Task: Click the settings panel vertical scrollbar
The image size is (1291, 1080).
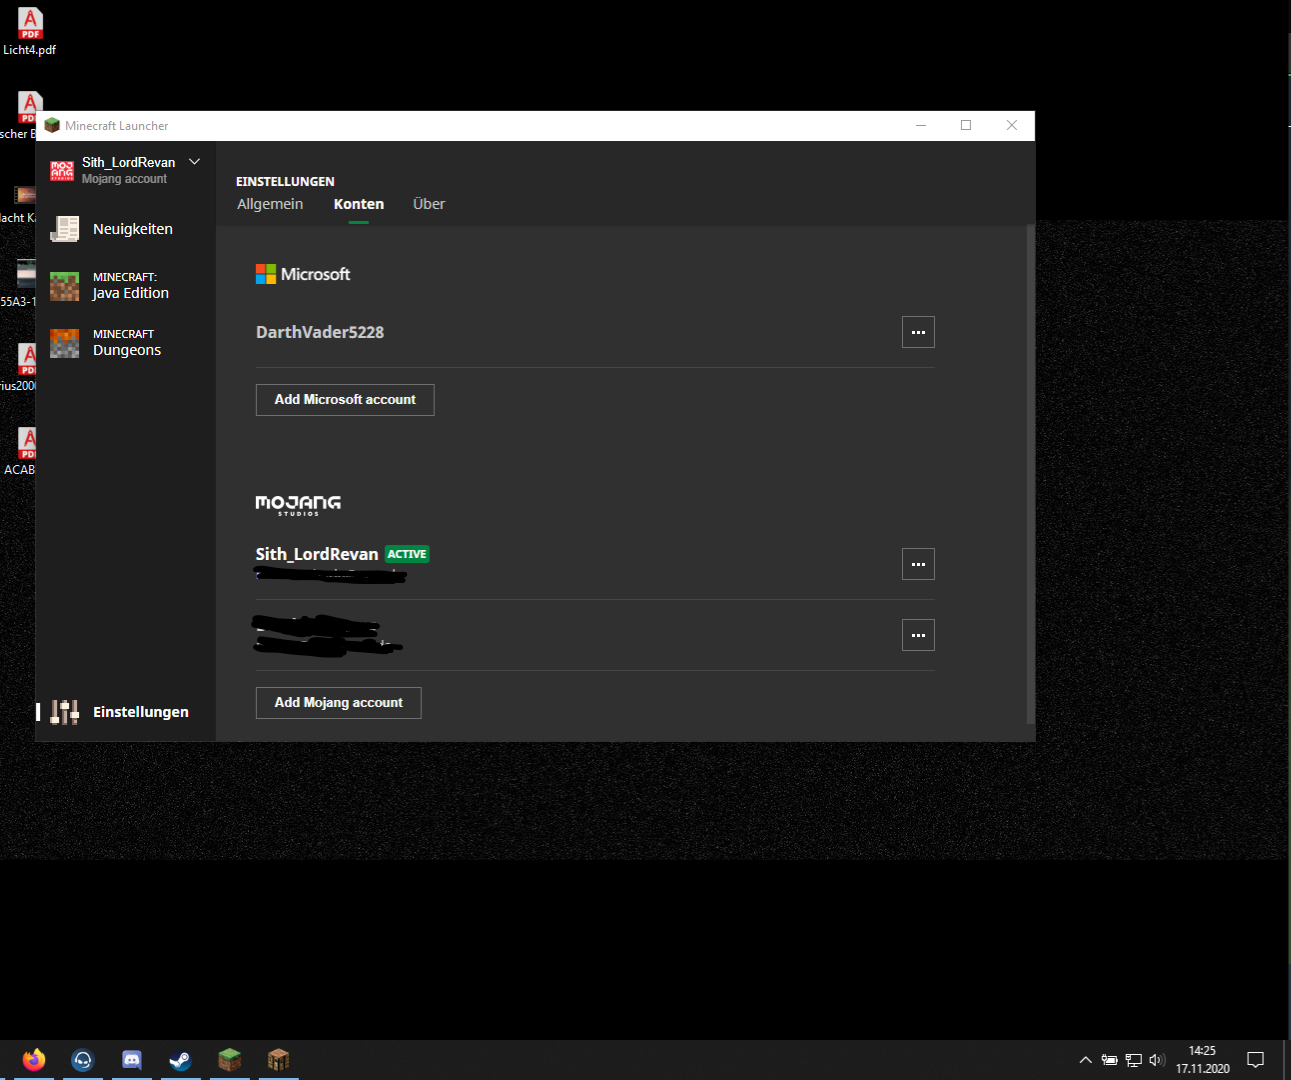Action: [1030, 475]
